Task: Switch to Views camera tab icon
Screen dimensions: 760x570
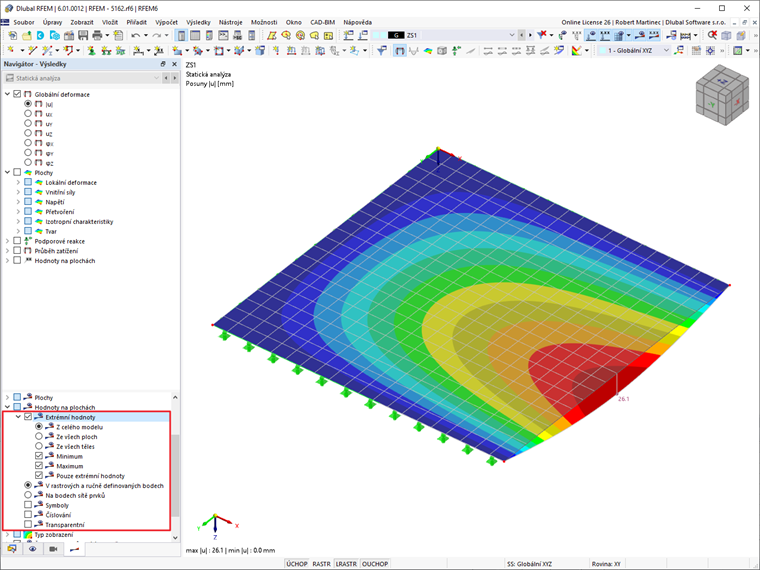Action: 53,549
